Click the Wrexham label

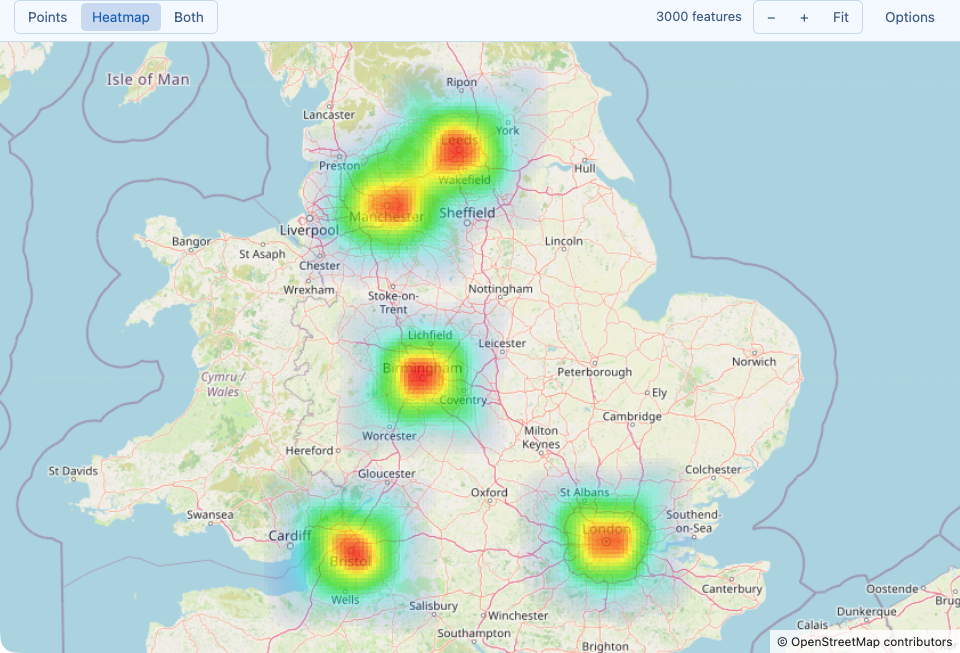[309, 290]
